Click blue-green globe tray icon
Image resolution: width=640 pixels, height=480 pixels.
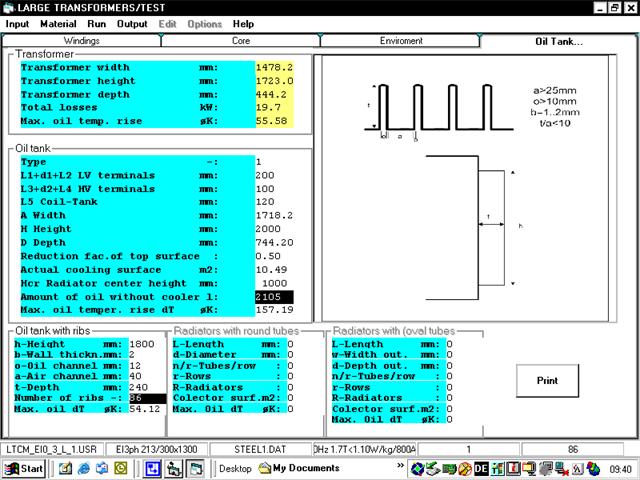coord(417,469)
